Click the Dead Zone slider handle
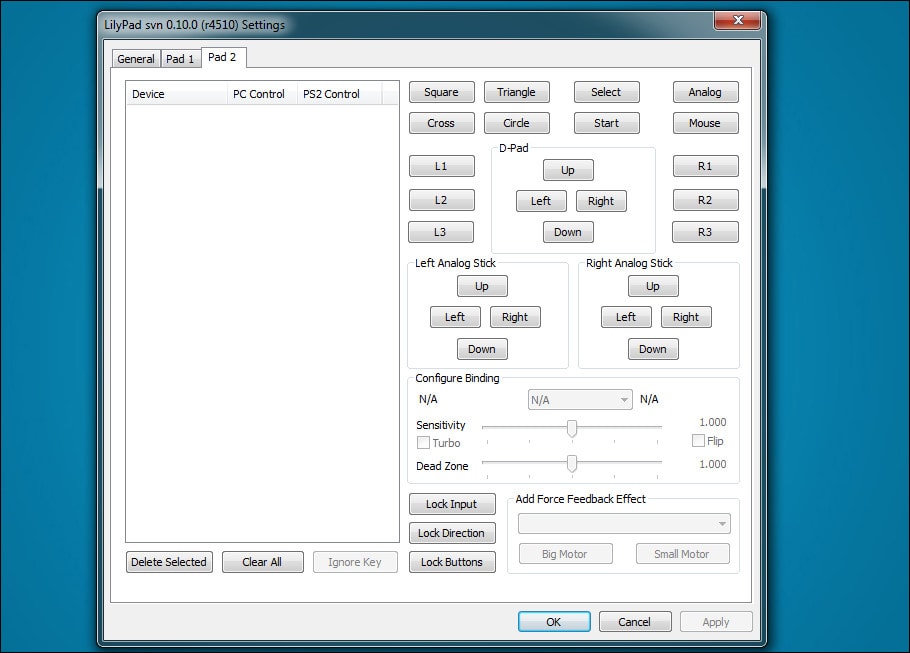 point(572,463)
